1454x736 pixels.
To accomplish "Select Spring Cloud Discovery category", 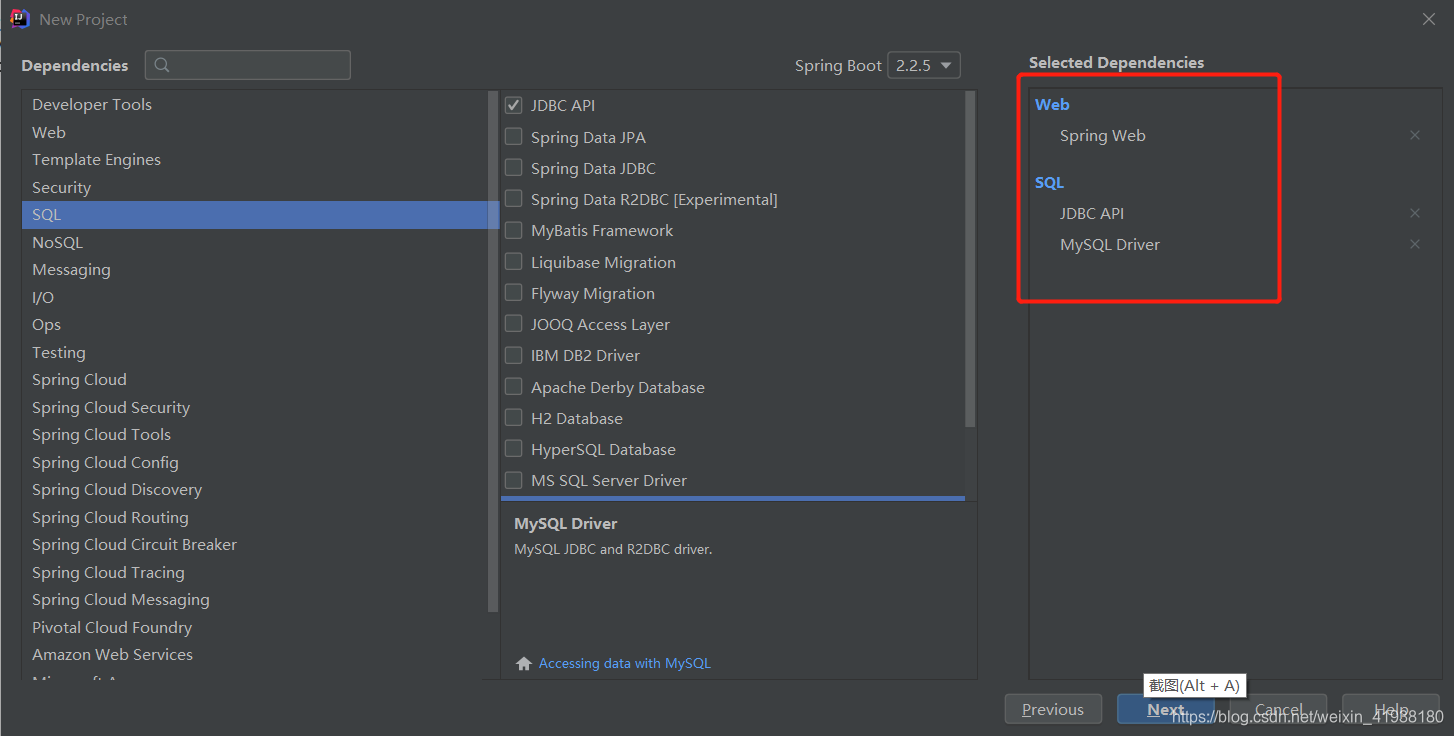I will point(254,490).
